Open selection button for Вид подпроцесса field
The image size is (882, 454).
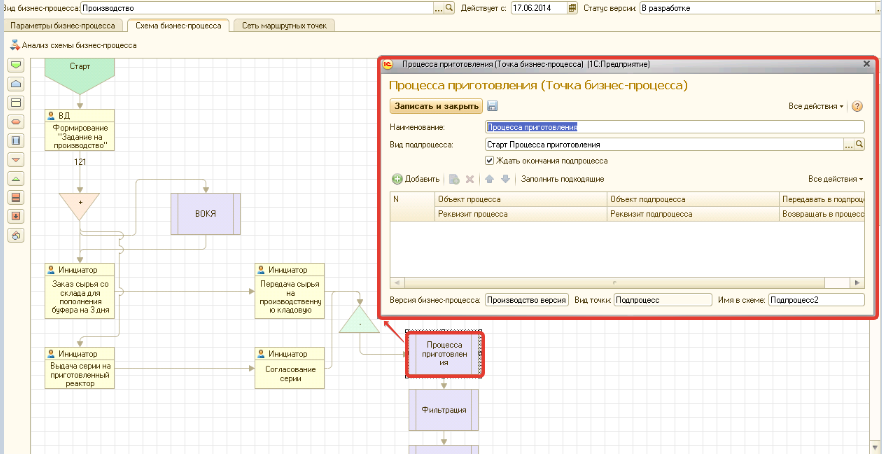click(848, 145)
